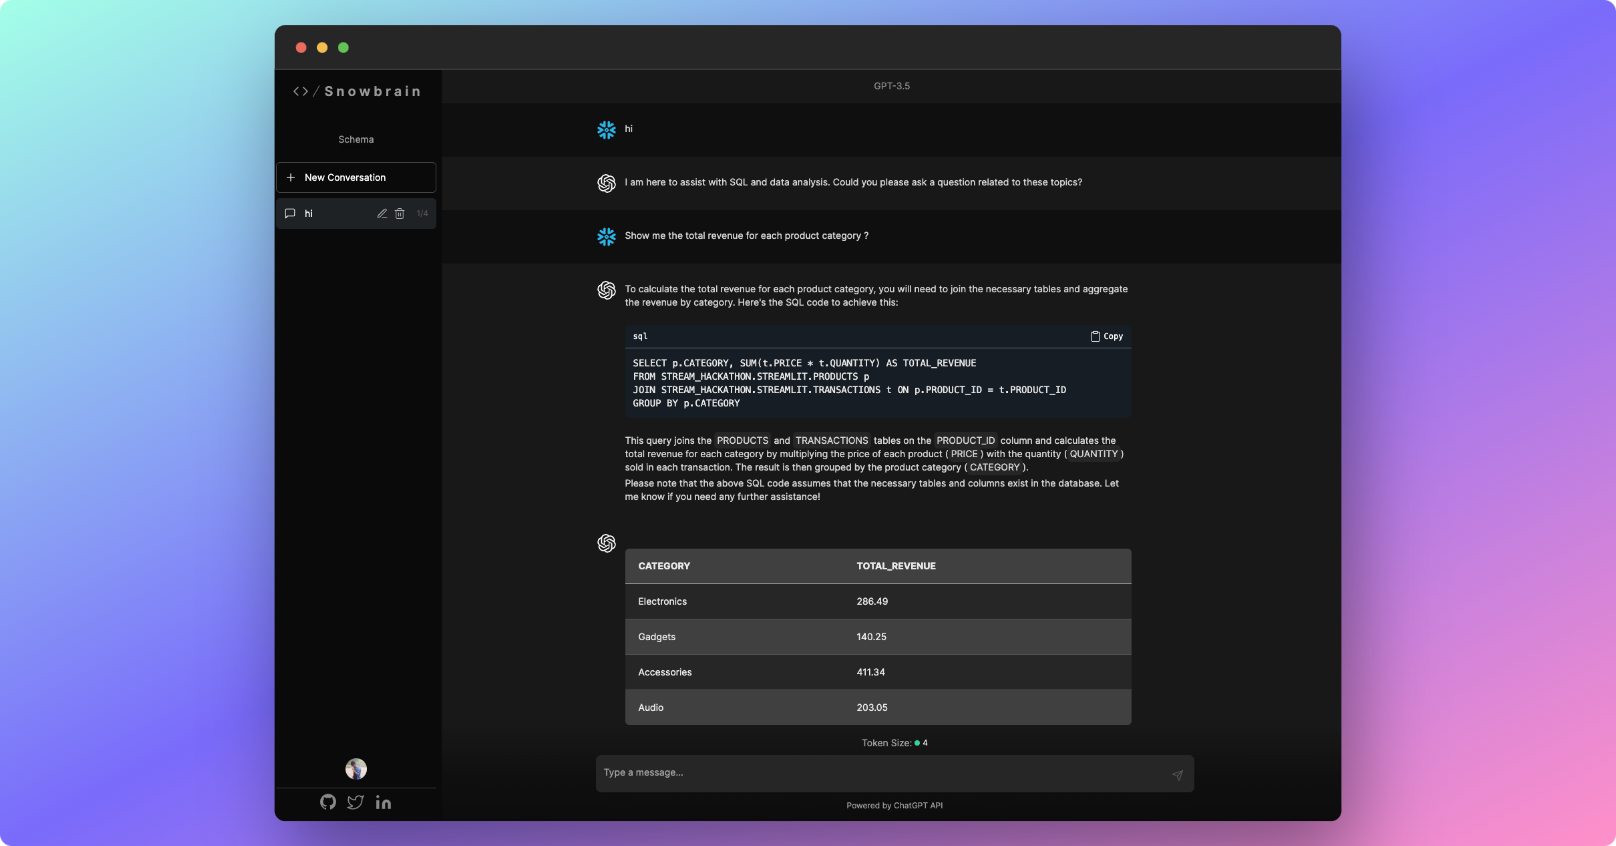This screenshot has height=846, width=1616.
Task: Select the Audio table cell
Action: click(x=651, y=707)
